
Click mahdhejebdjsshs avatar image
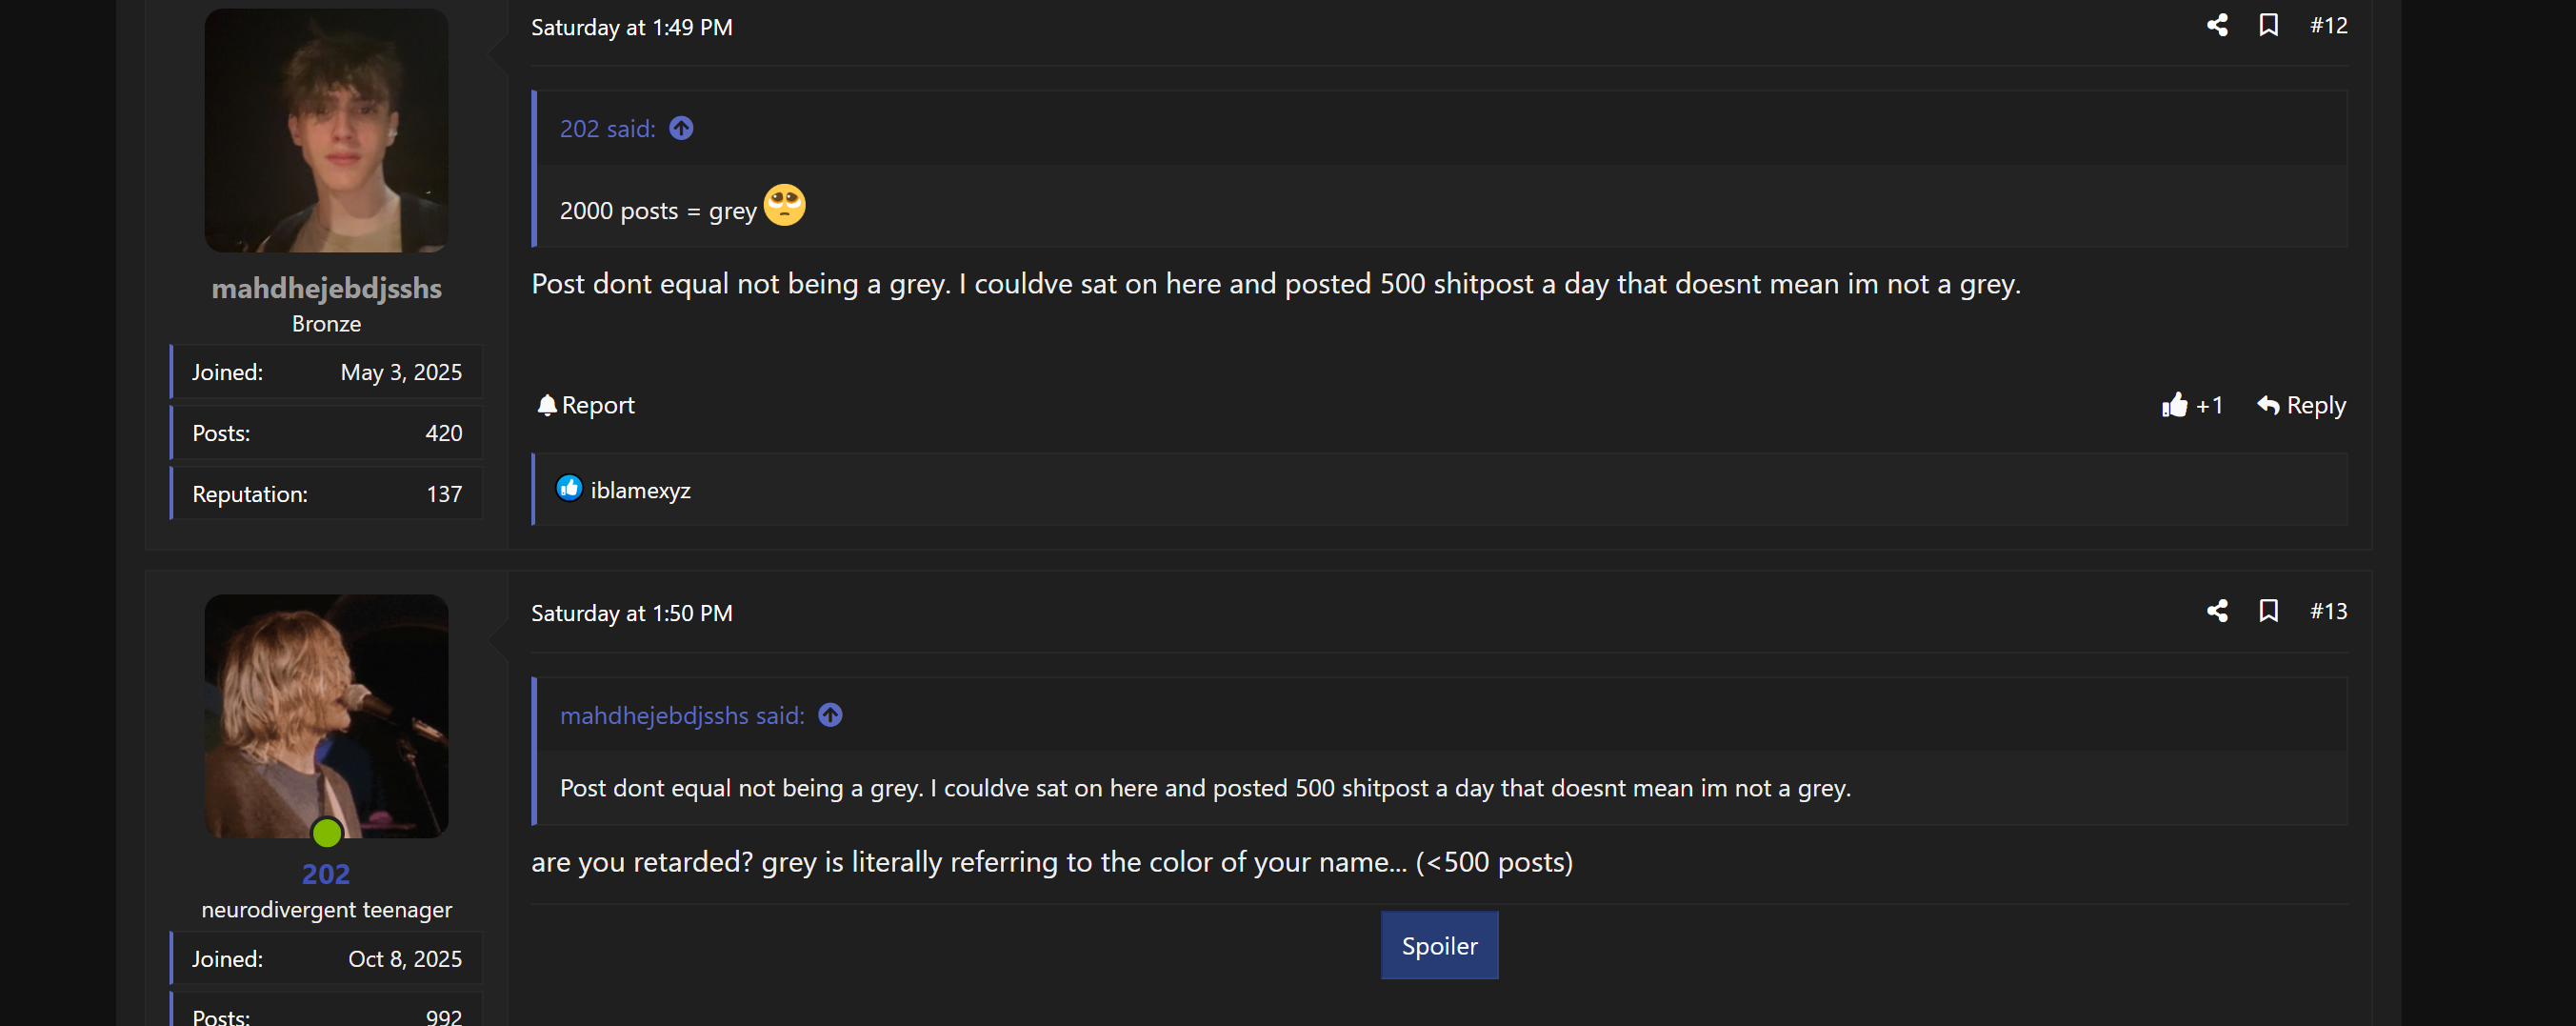[326, 131]
